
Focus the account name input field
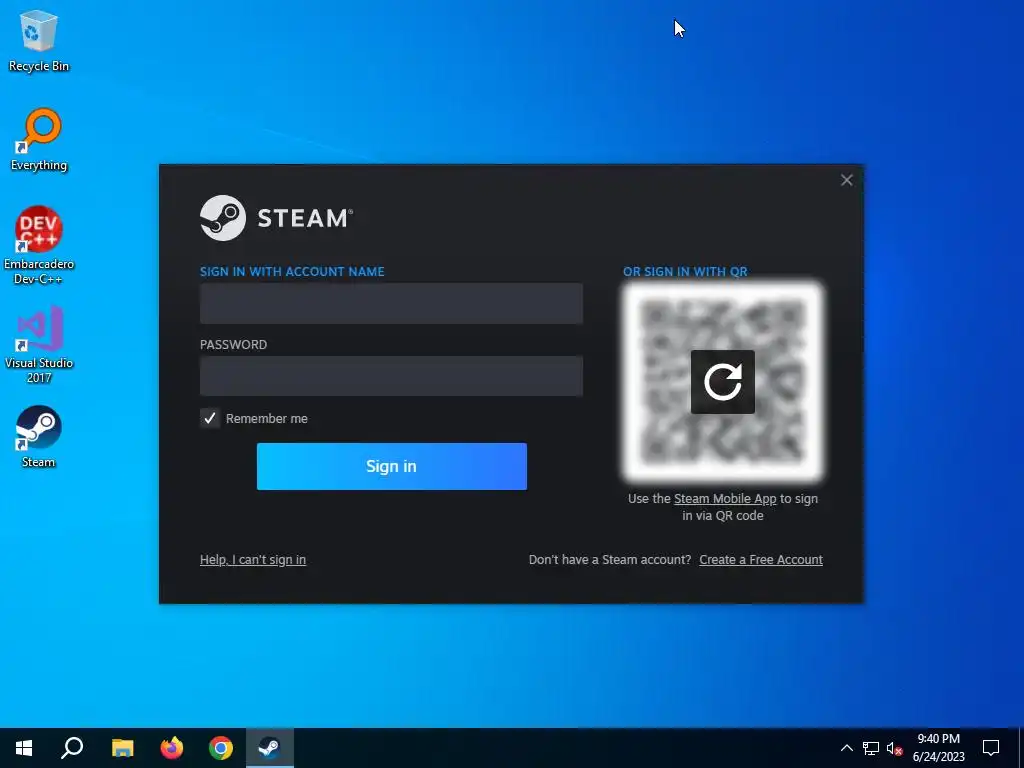point(391,303)
